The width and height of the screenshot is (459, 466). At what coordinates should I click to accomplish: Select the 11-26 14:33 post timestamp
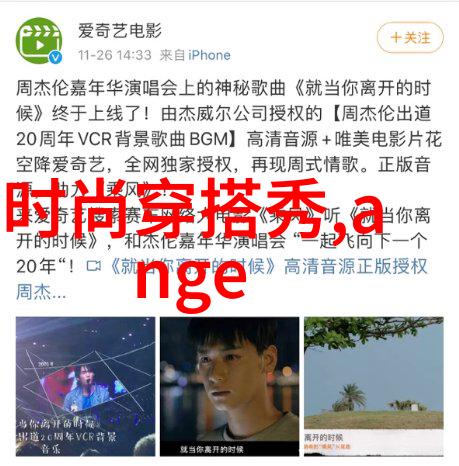[x=115, y=55]
